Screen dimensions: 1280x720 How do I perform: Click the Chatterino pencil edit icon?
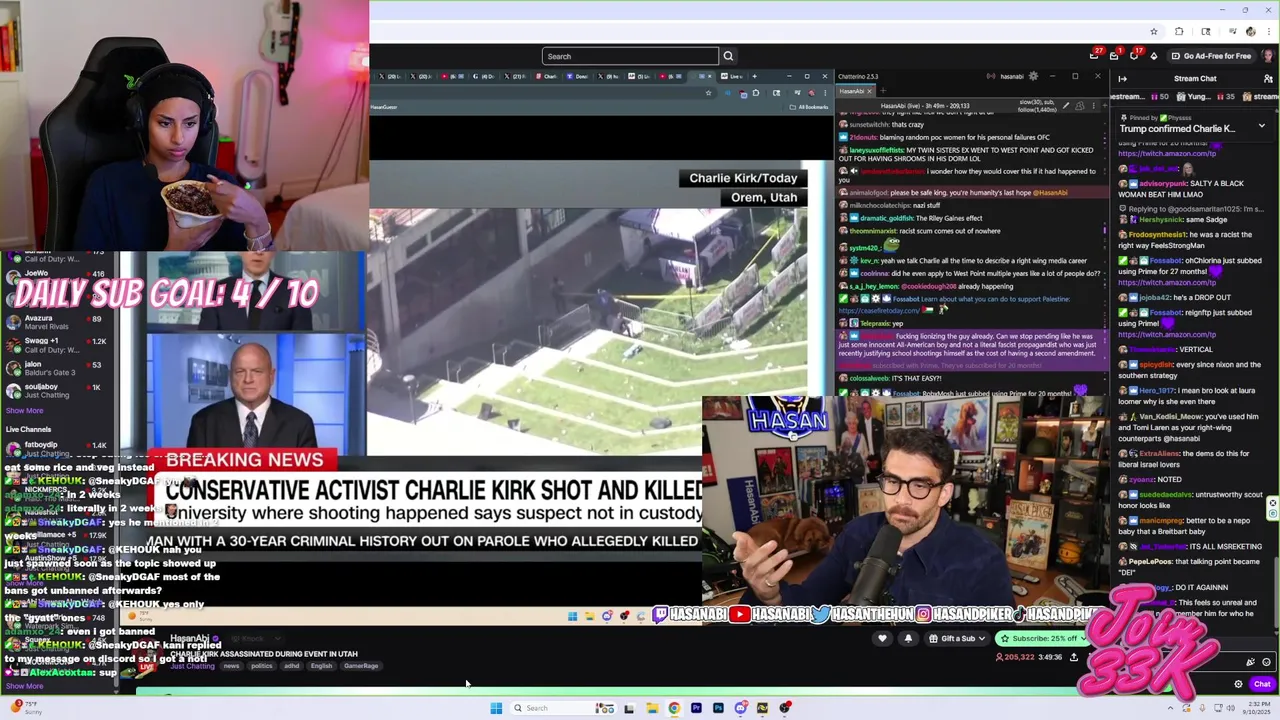1066,105
